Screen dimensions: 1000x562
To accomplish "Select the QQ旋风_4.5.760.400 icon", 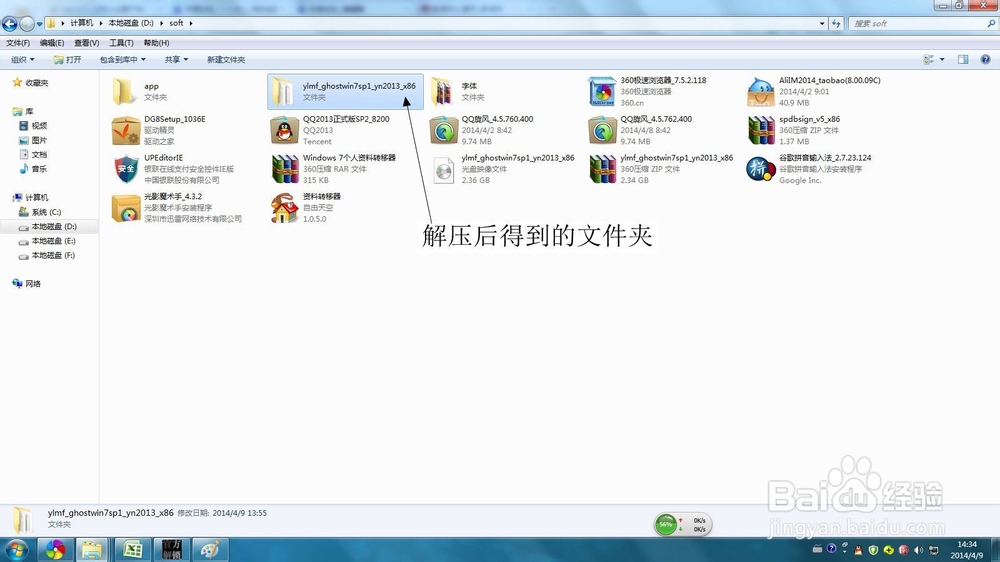I will coord(443,131).
